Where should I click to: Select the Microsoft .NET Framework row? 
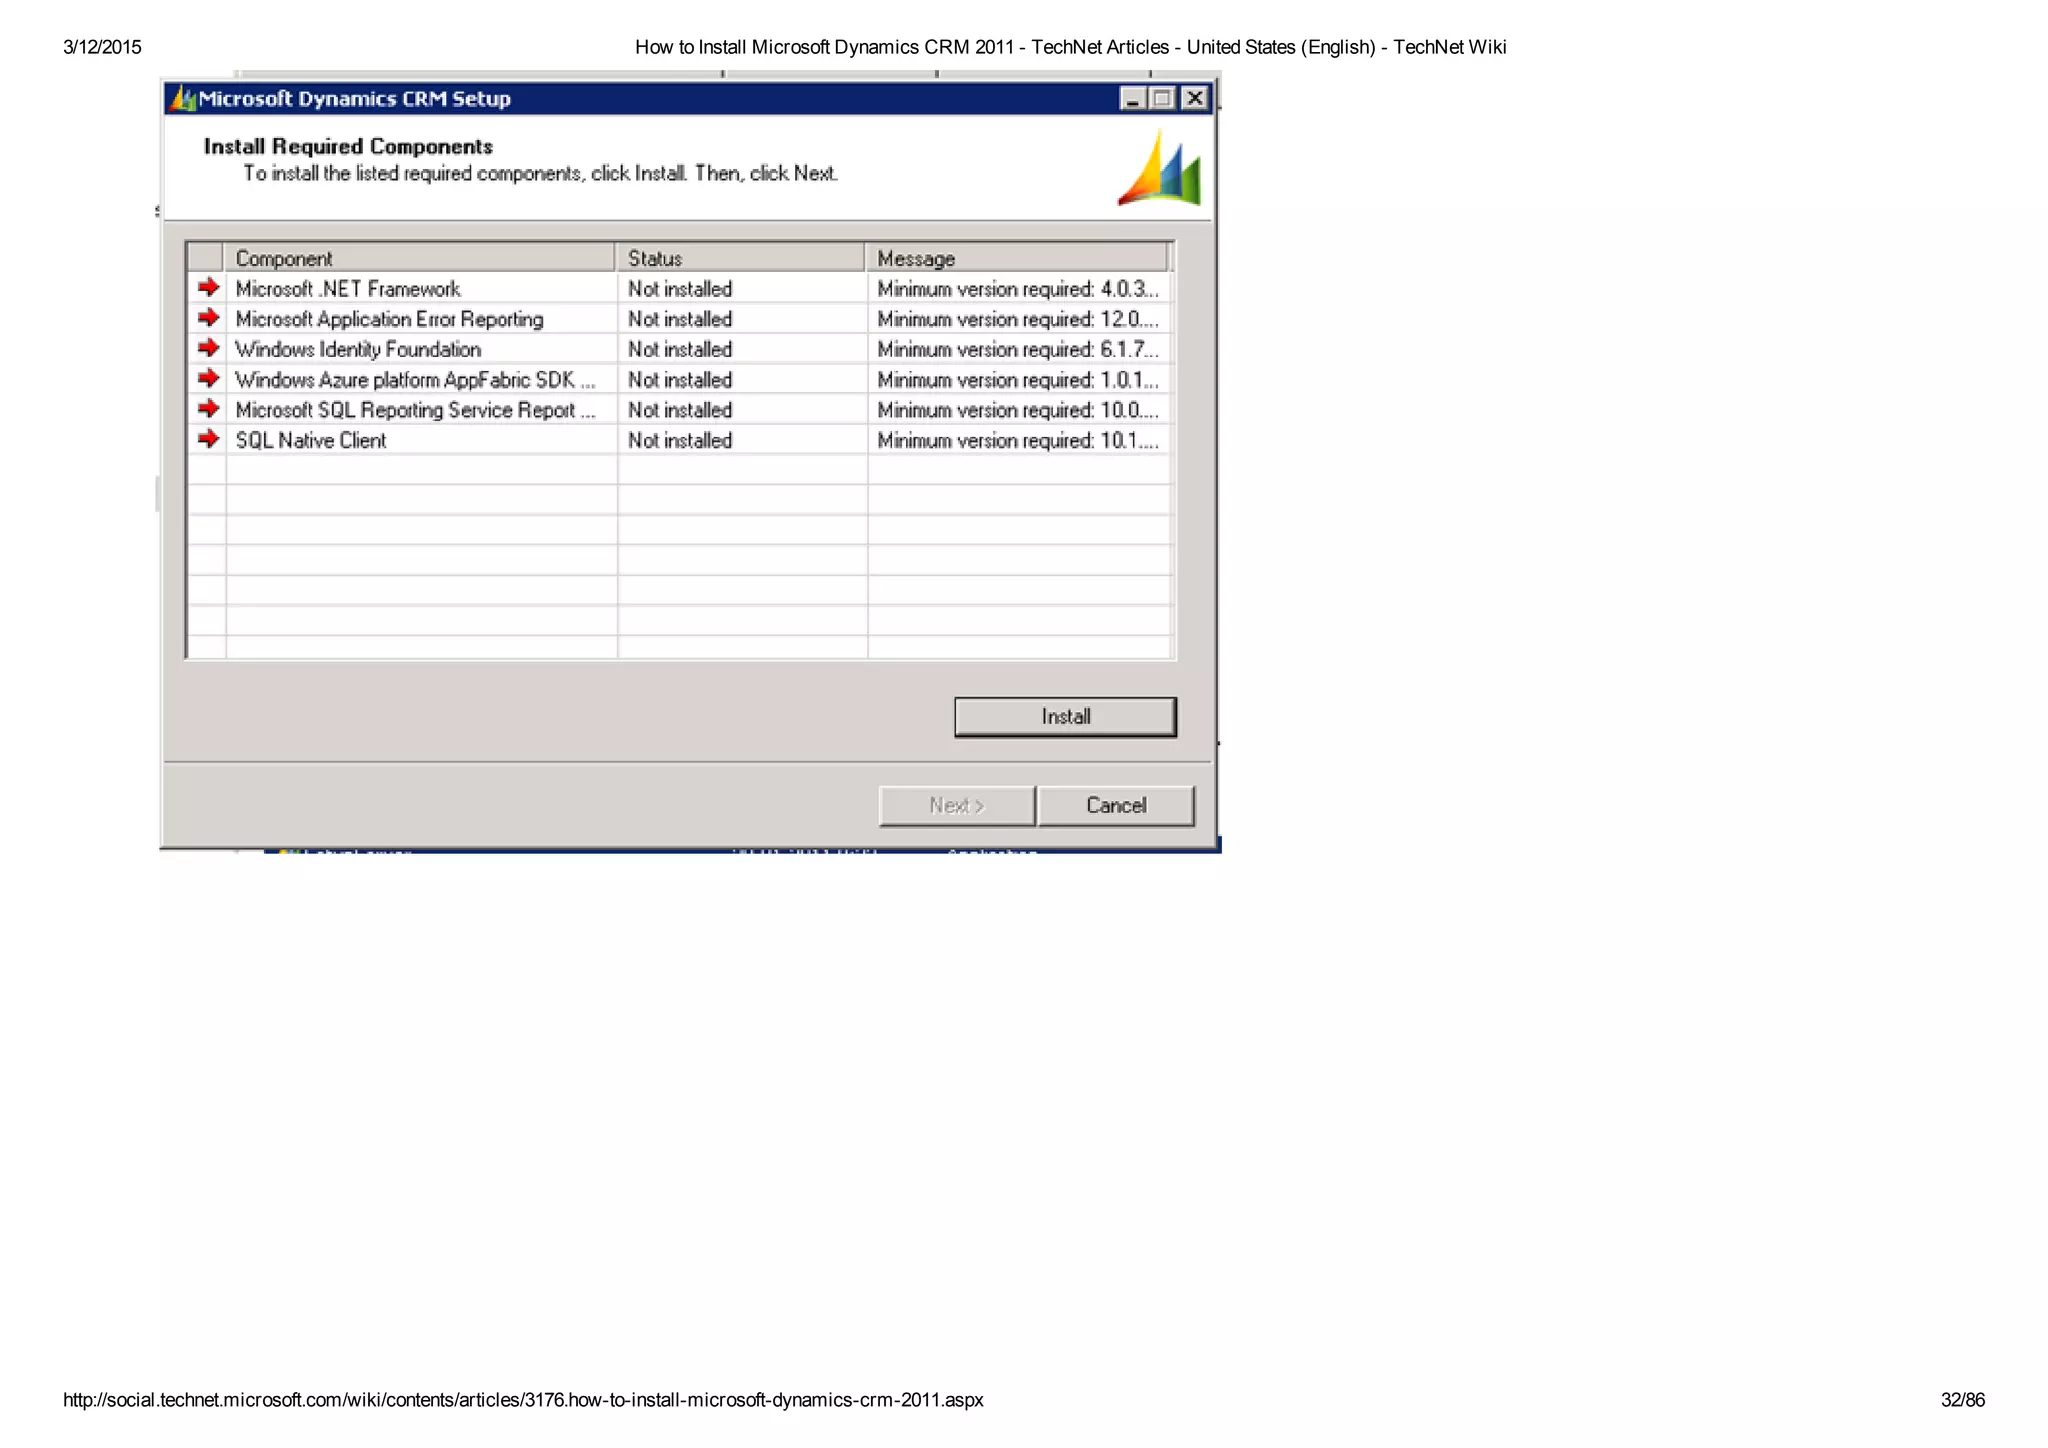[x=679, y=289]
